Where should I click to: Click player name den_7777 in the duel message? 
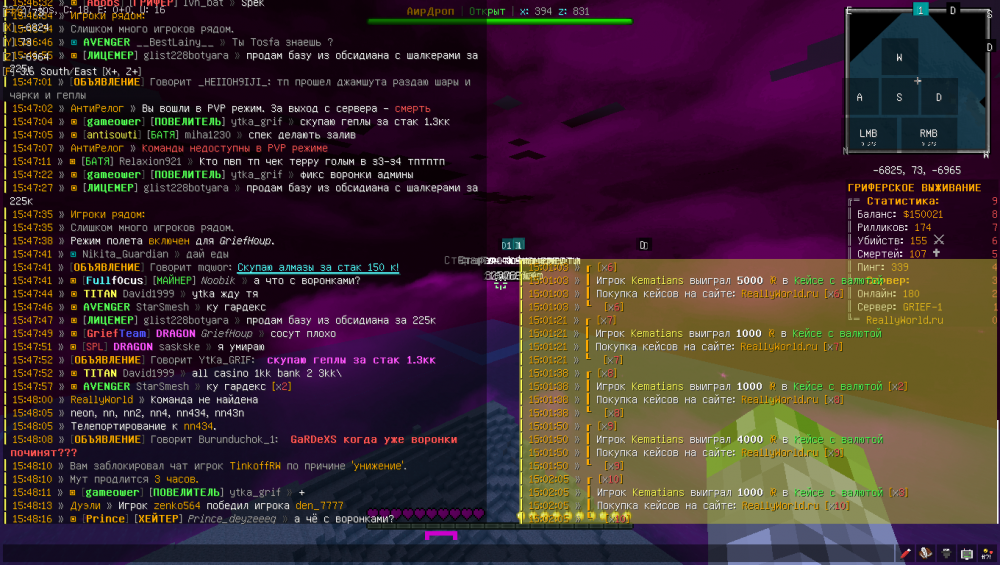(x=320, y=506)
